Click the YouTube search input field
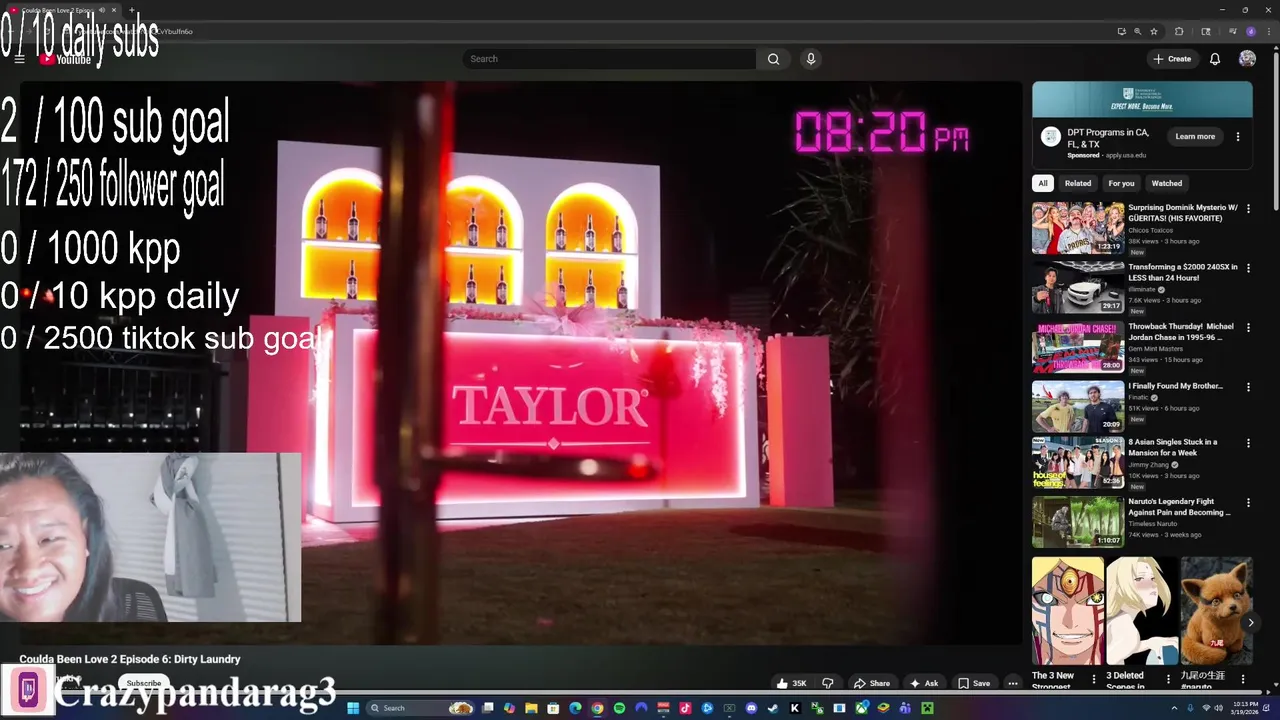The image size is (1280, 720). (x=609, y=59)
